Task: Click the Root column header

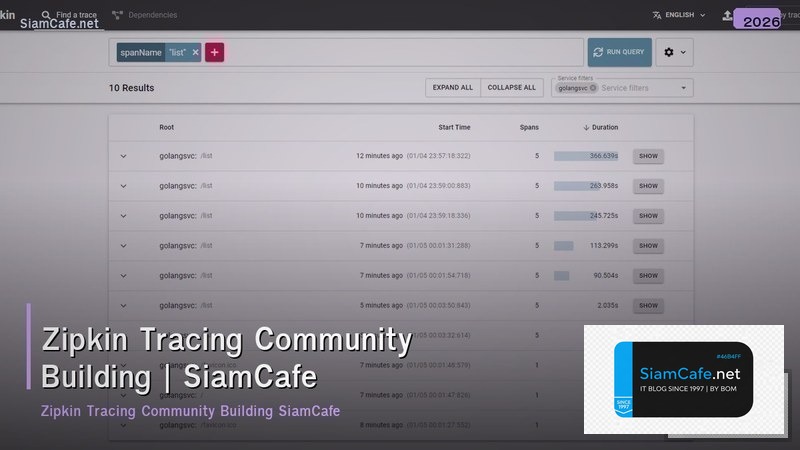Action: tap(166, 127)
